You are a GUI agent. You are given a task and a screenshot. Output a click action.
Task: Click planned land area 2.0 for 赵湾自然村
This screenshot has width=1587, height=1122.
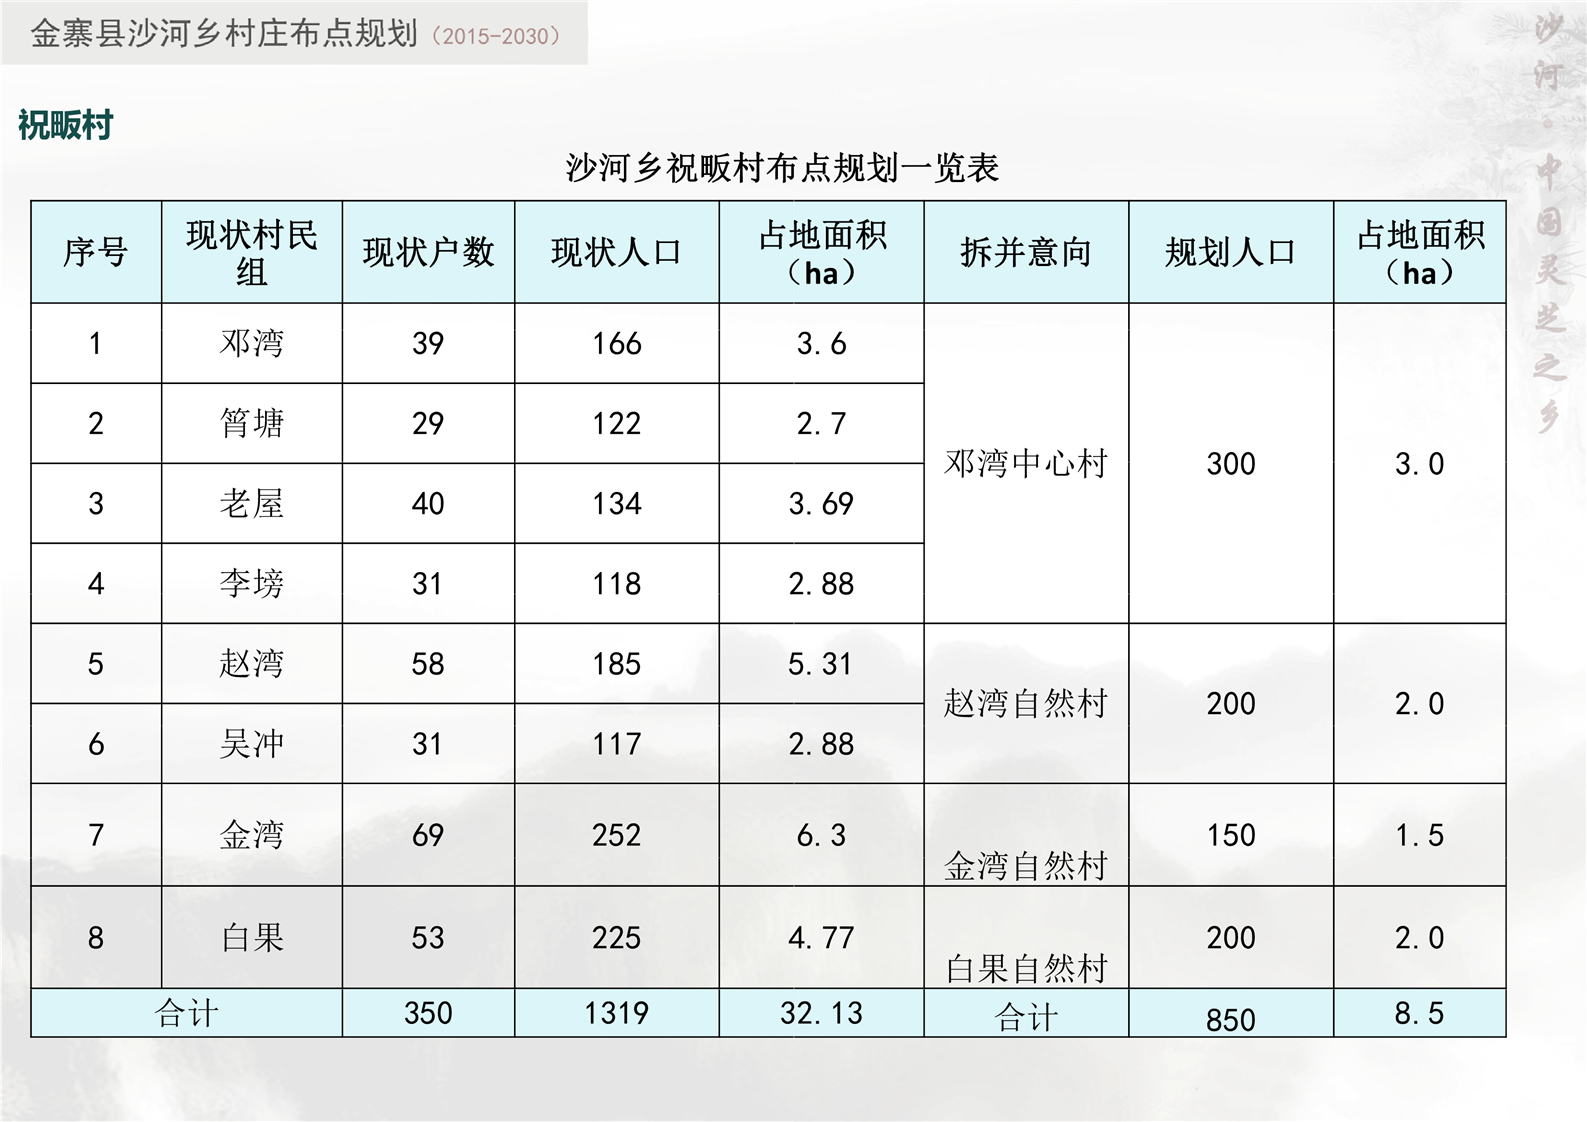1419,704
